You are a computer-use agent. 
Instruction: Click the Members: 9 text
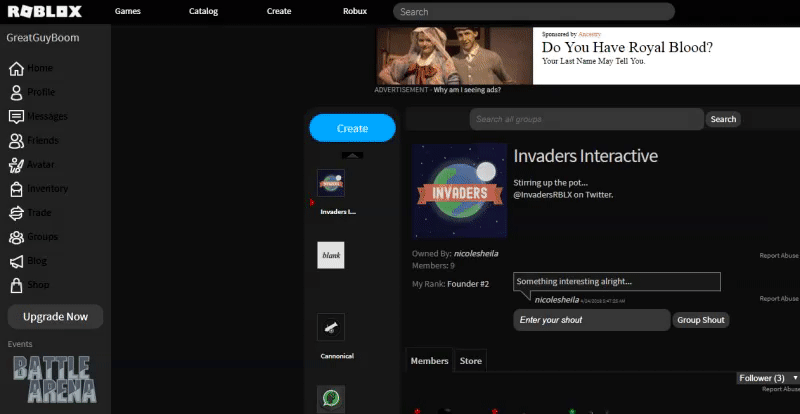coord(433,266)
